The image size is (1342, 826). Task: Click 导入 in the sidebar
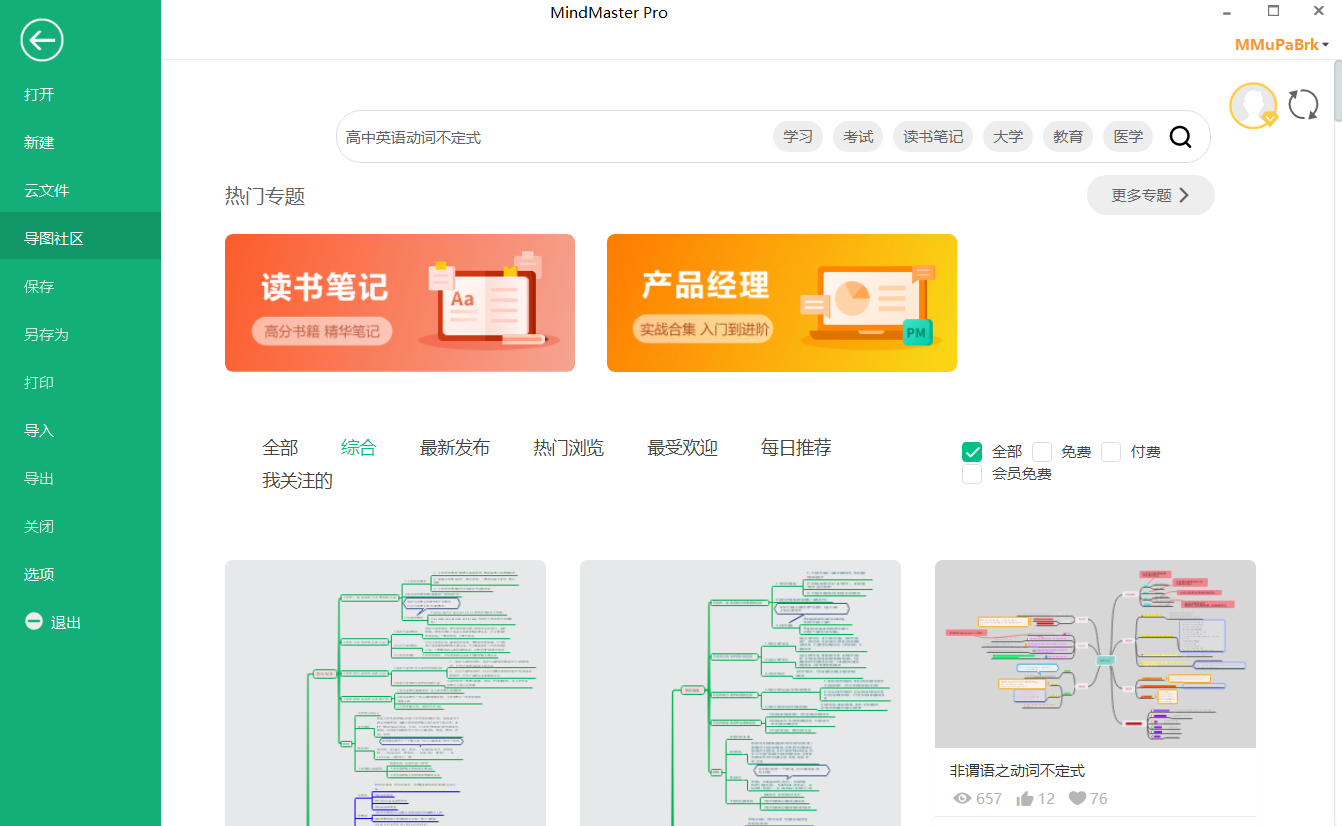pyautogui.click(x=80, y=431)
